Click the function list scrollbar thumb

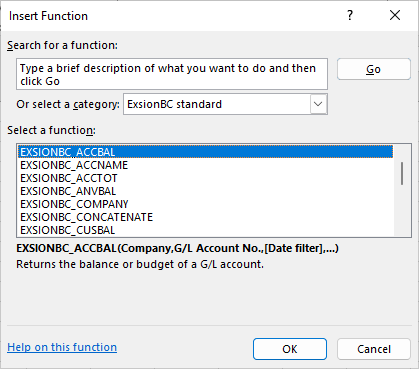tap(402, 173)
